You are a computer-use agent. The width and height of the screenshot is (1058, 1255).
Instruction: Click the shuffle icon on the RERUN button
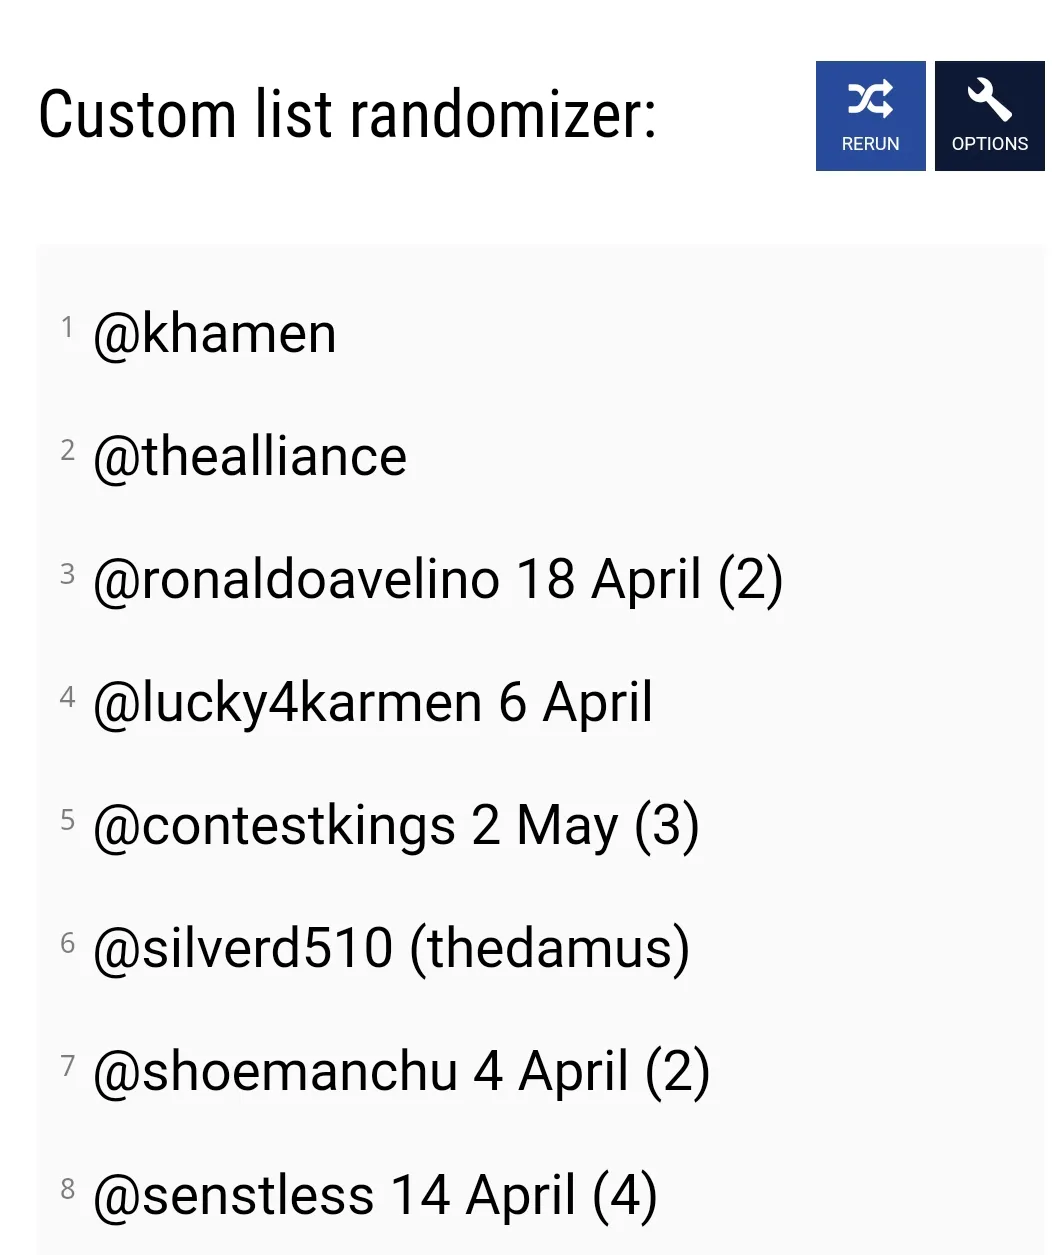870,99
